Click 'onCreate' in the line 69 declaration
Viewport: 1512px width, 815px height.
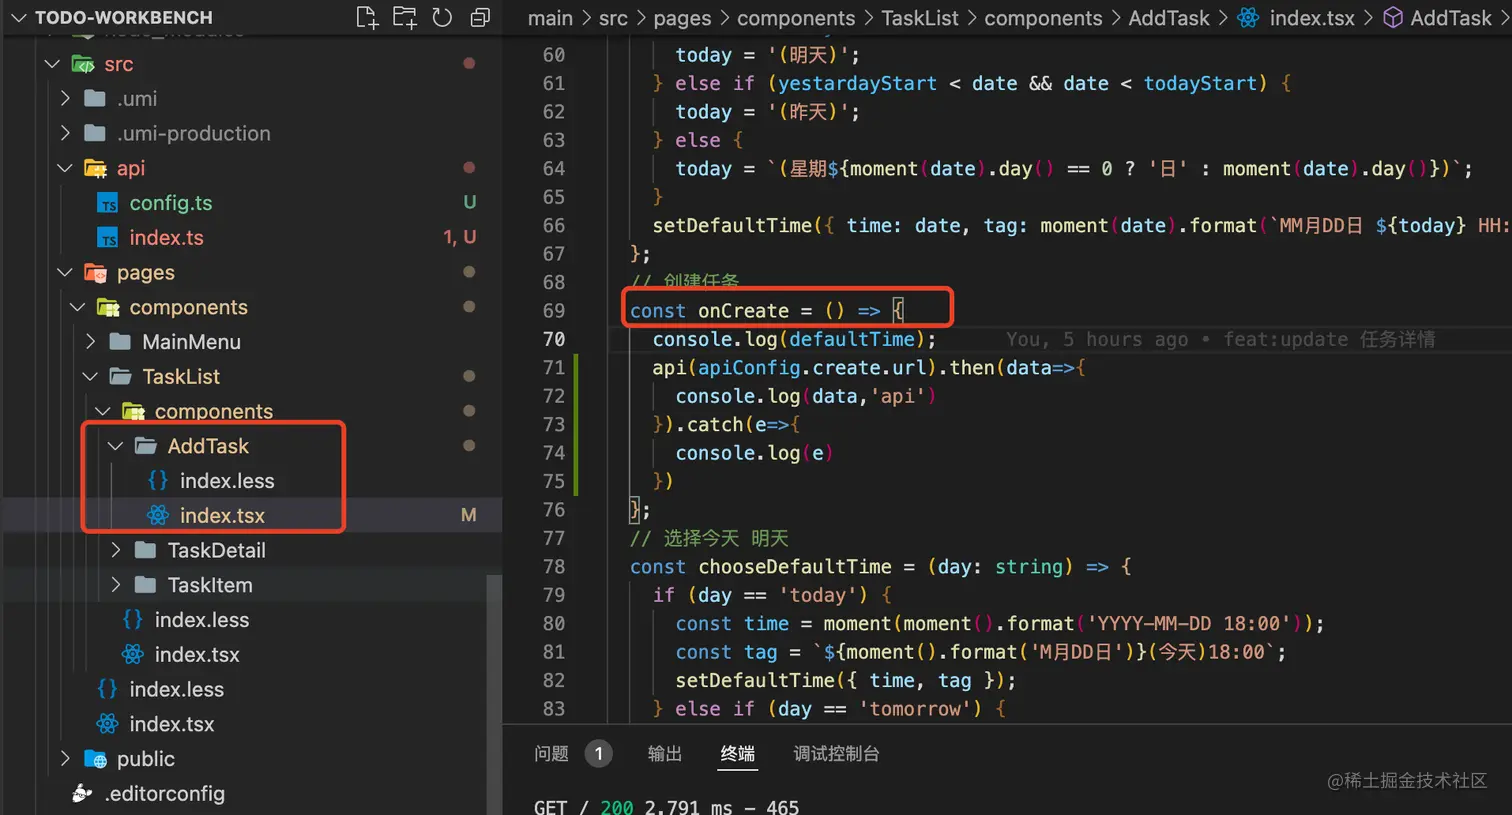(743, 311)
